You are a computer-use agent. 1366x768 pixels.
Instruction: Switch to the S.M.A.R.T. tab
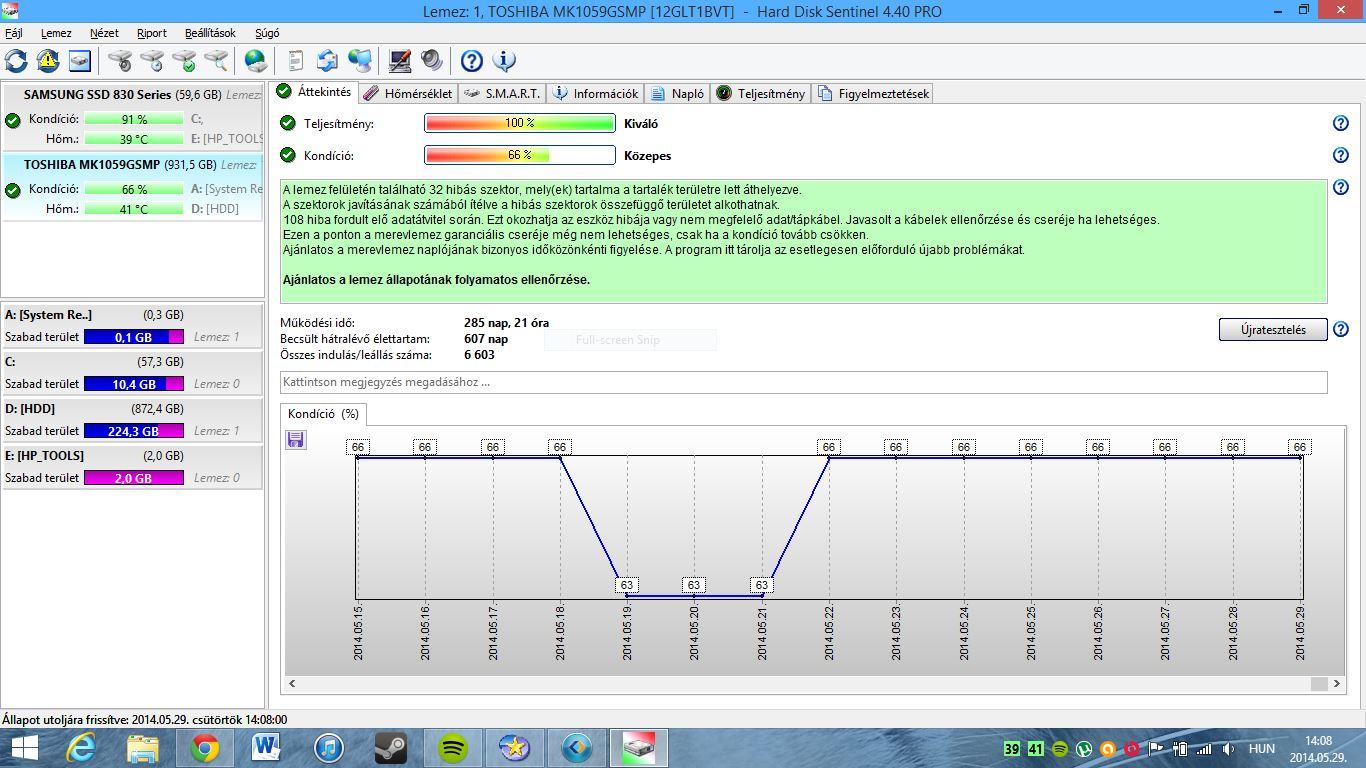(x=503, y=94)
